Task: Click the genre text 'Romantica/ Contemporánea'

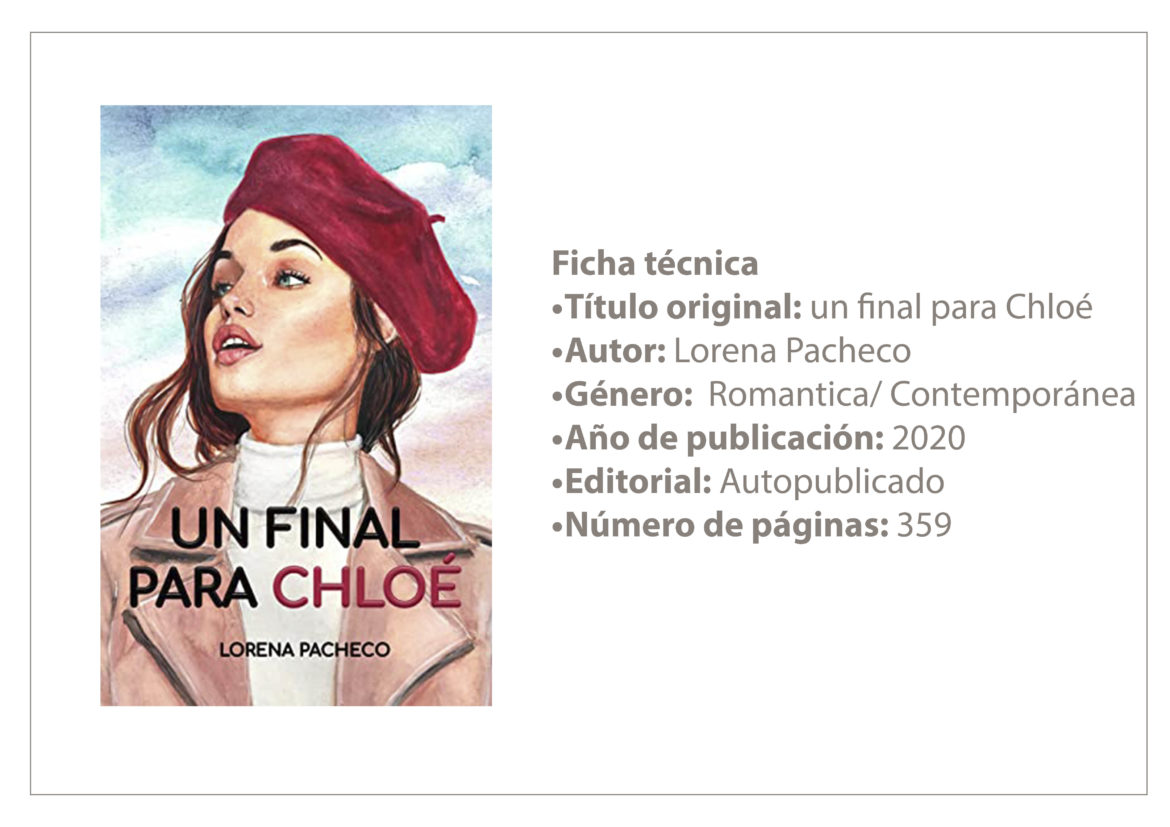Action: pyautogui.click(x=922, y=394)
